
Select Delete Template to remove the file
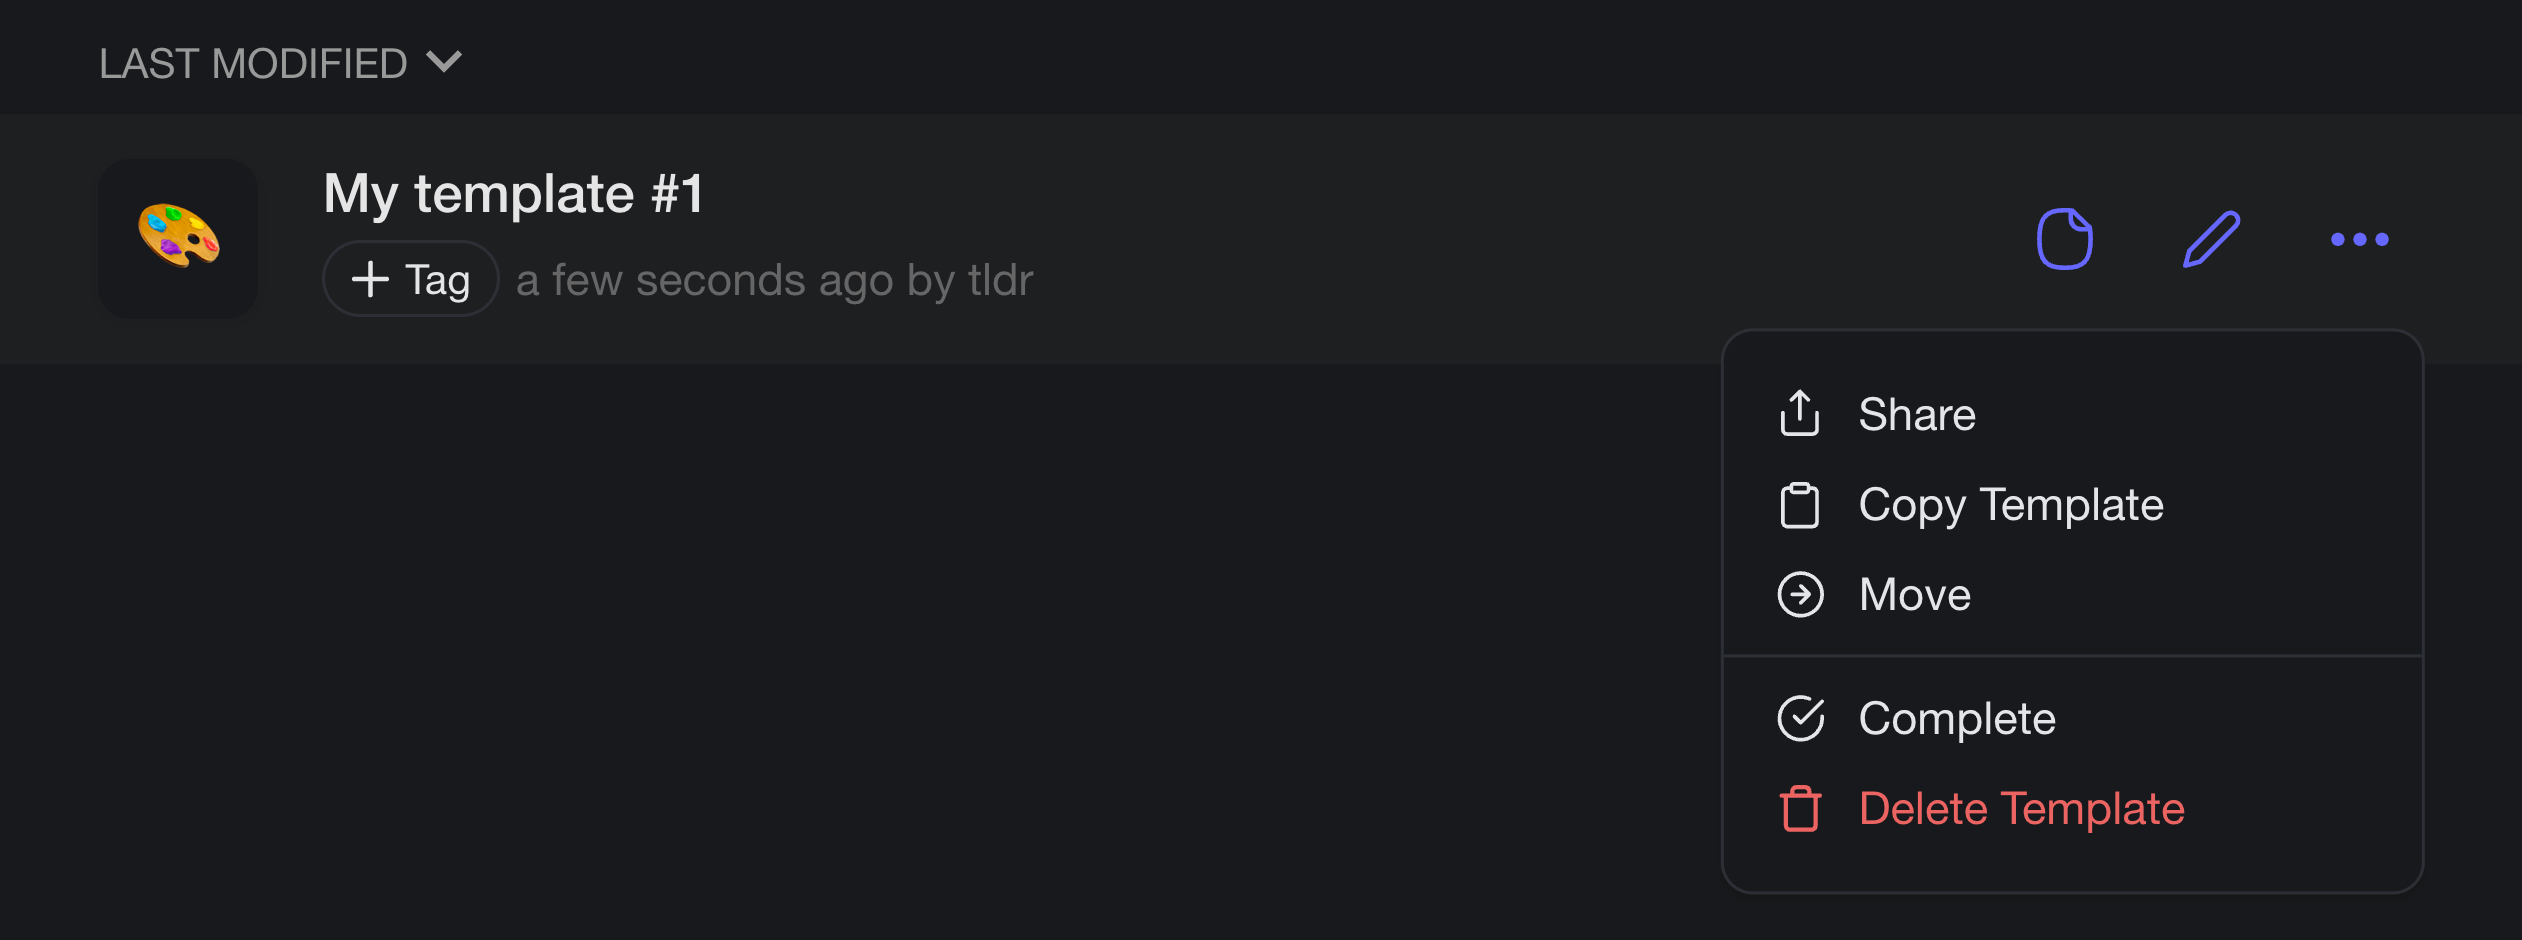click(x=2021, y=809)
